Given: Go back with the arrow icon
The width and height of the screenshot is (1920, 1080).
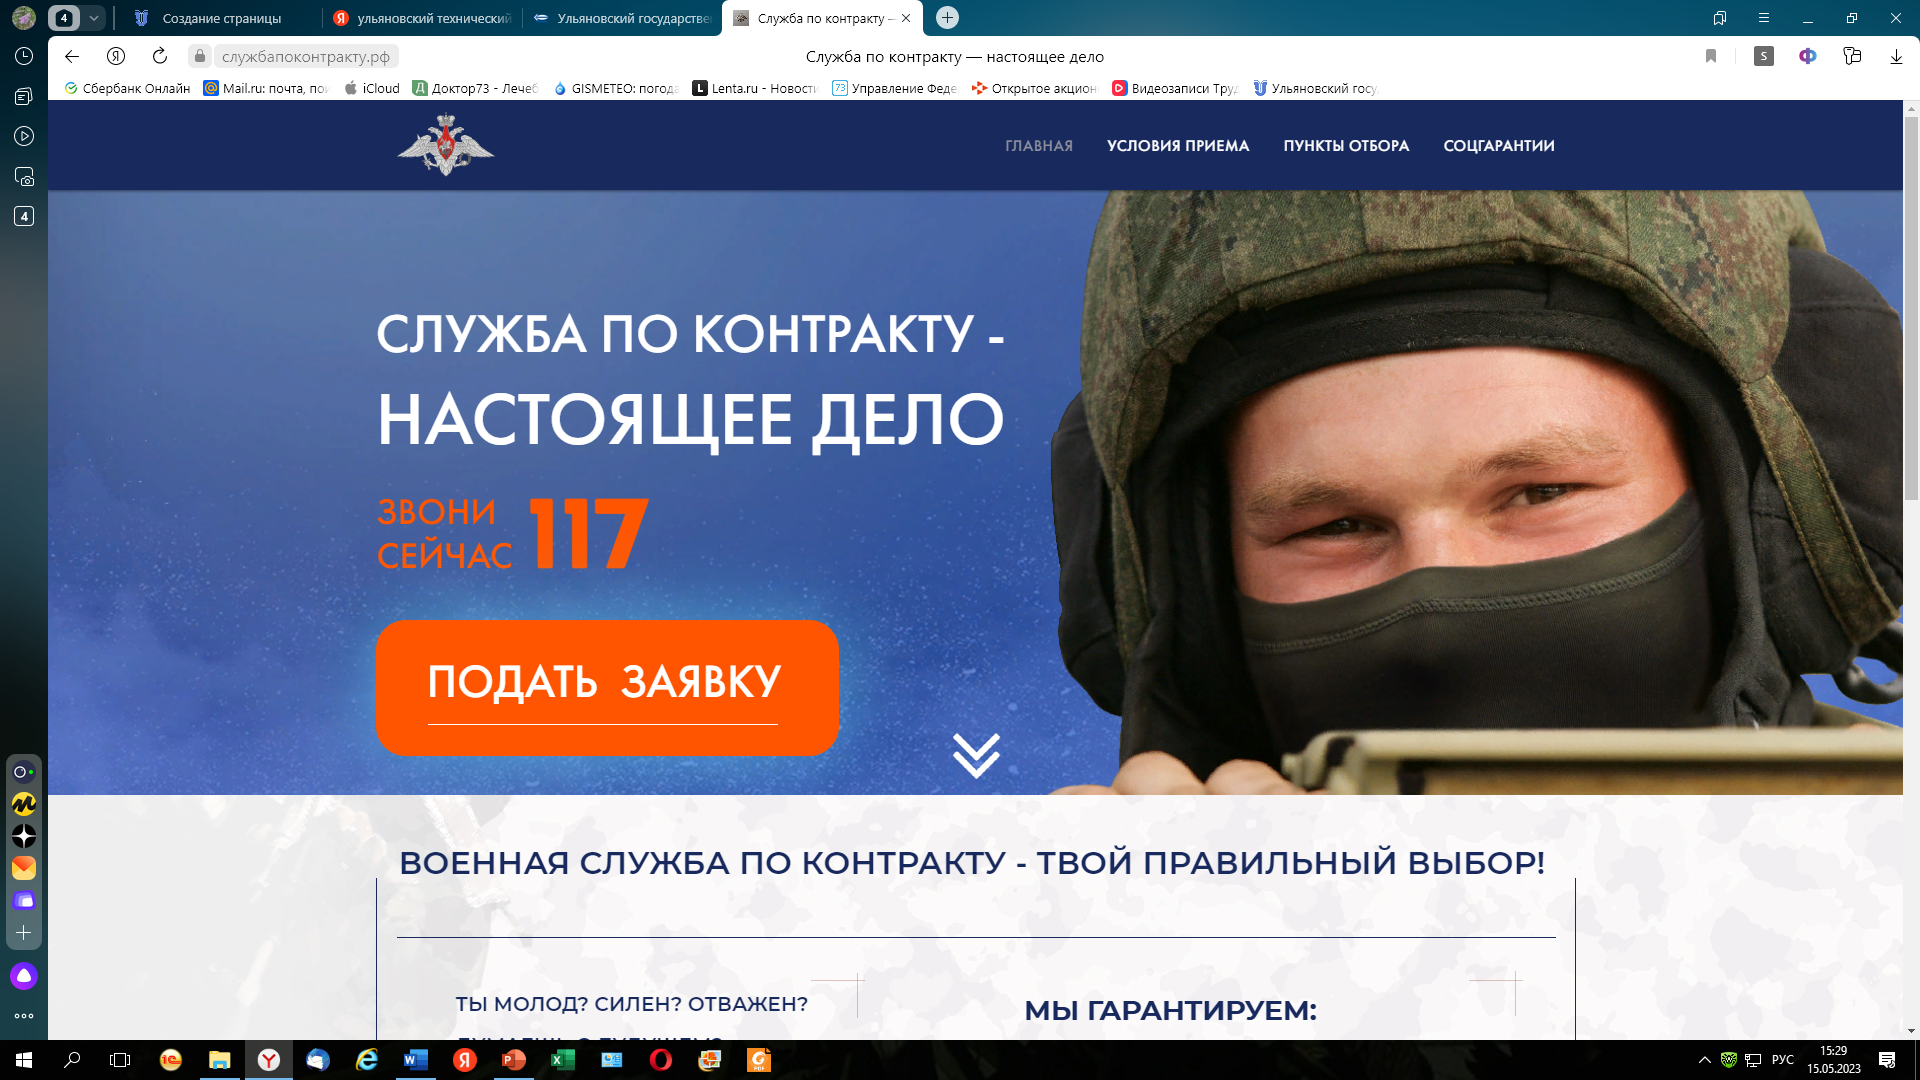Looking at the screenshot, I should [x=72, y=56].
